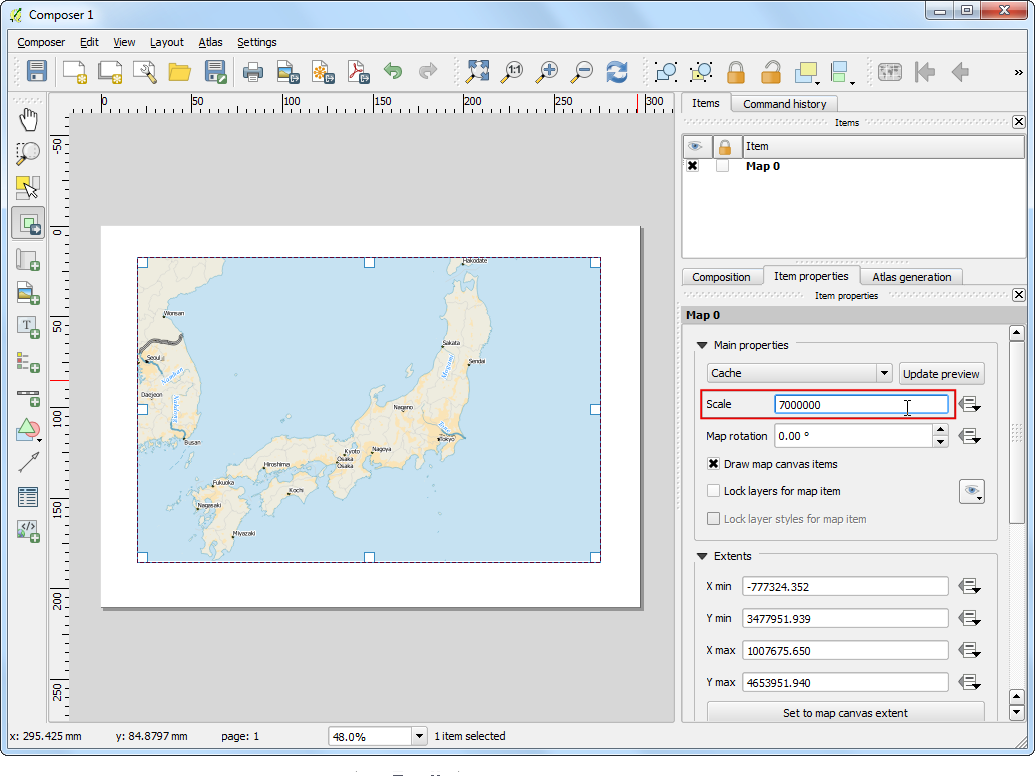Save project with the floppy disk icon
Image resolution: width=1035 pixels, height=776 pixels.
coord(37,72)
